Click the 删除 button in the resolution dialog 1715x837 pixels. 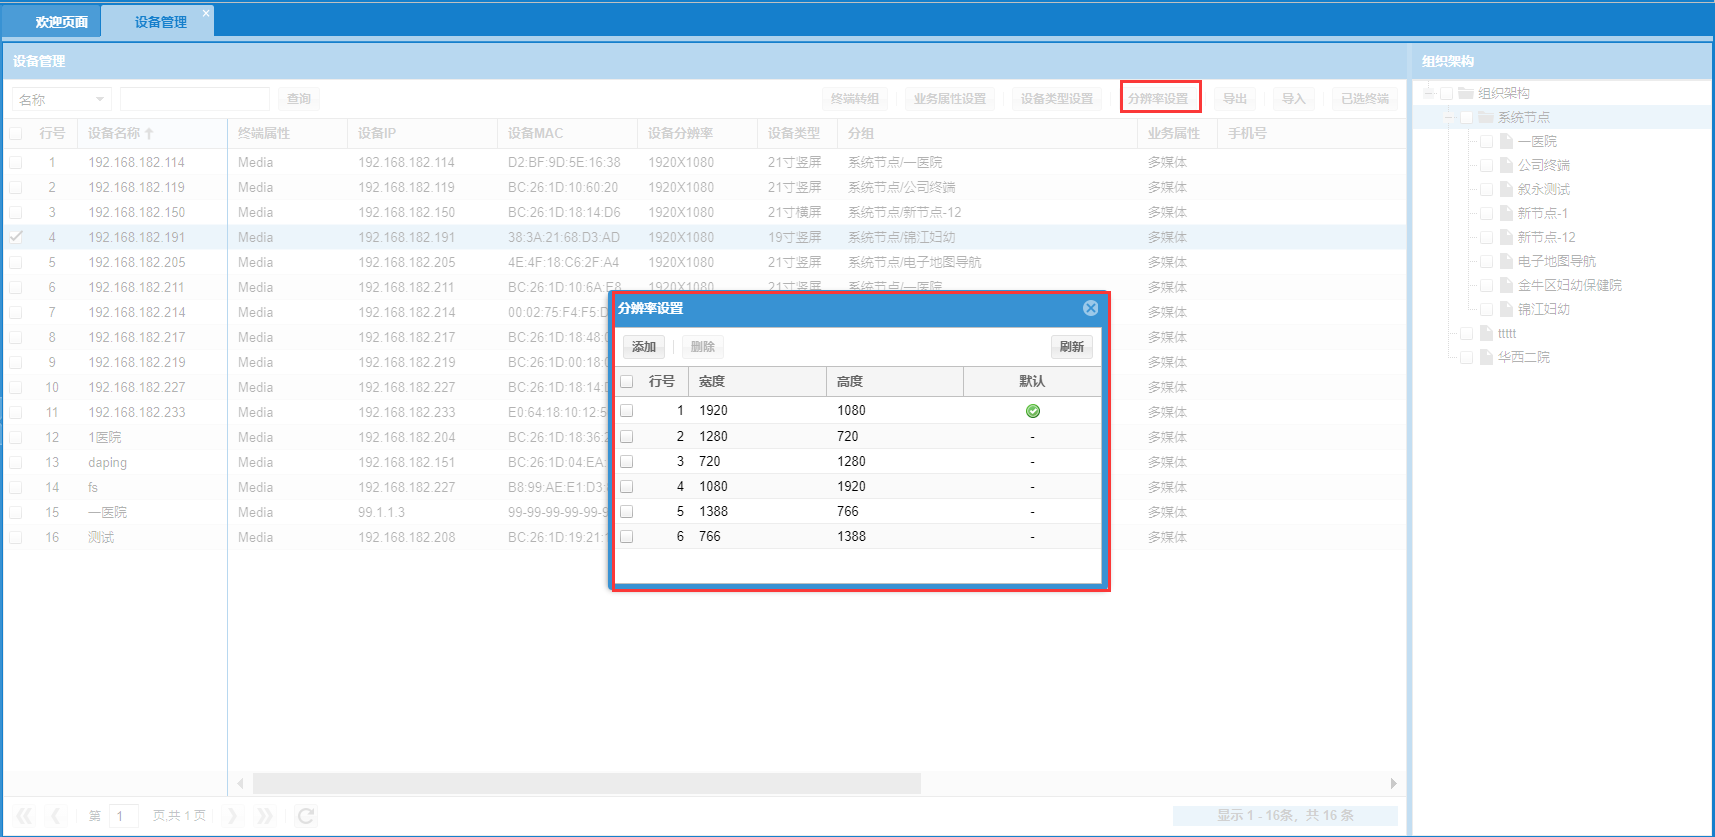pos(703,347)
